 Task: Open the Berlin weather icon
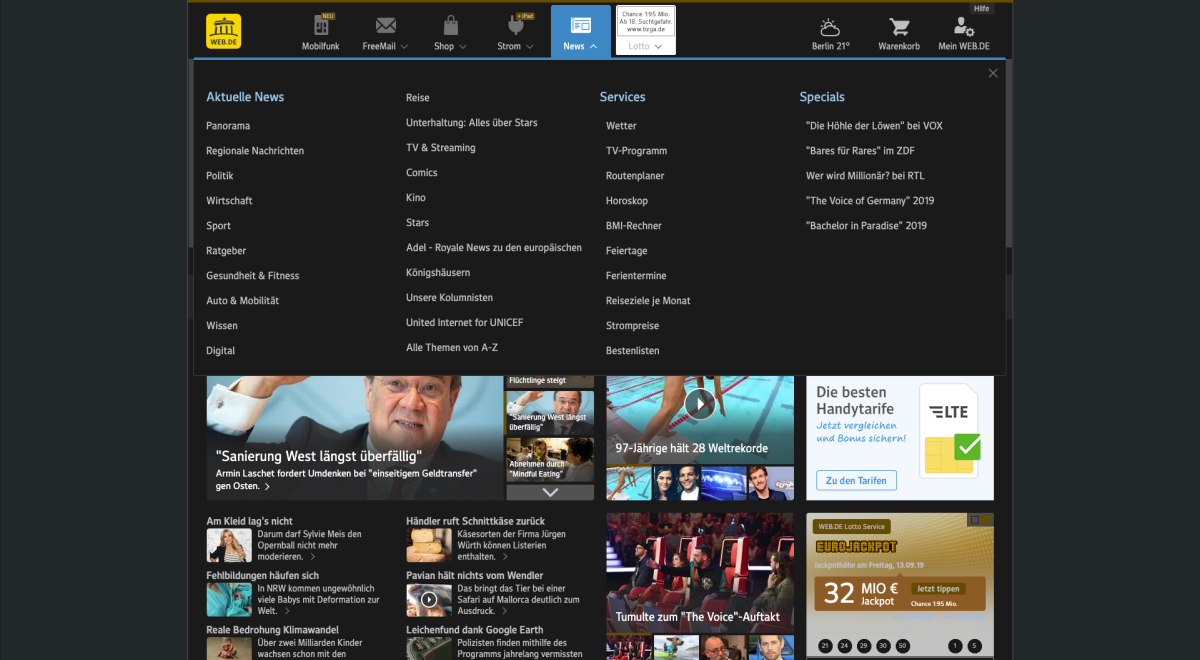(x=830, y=27)
